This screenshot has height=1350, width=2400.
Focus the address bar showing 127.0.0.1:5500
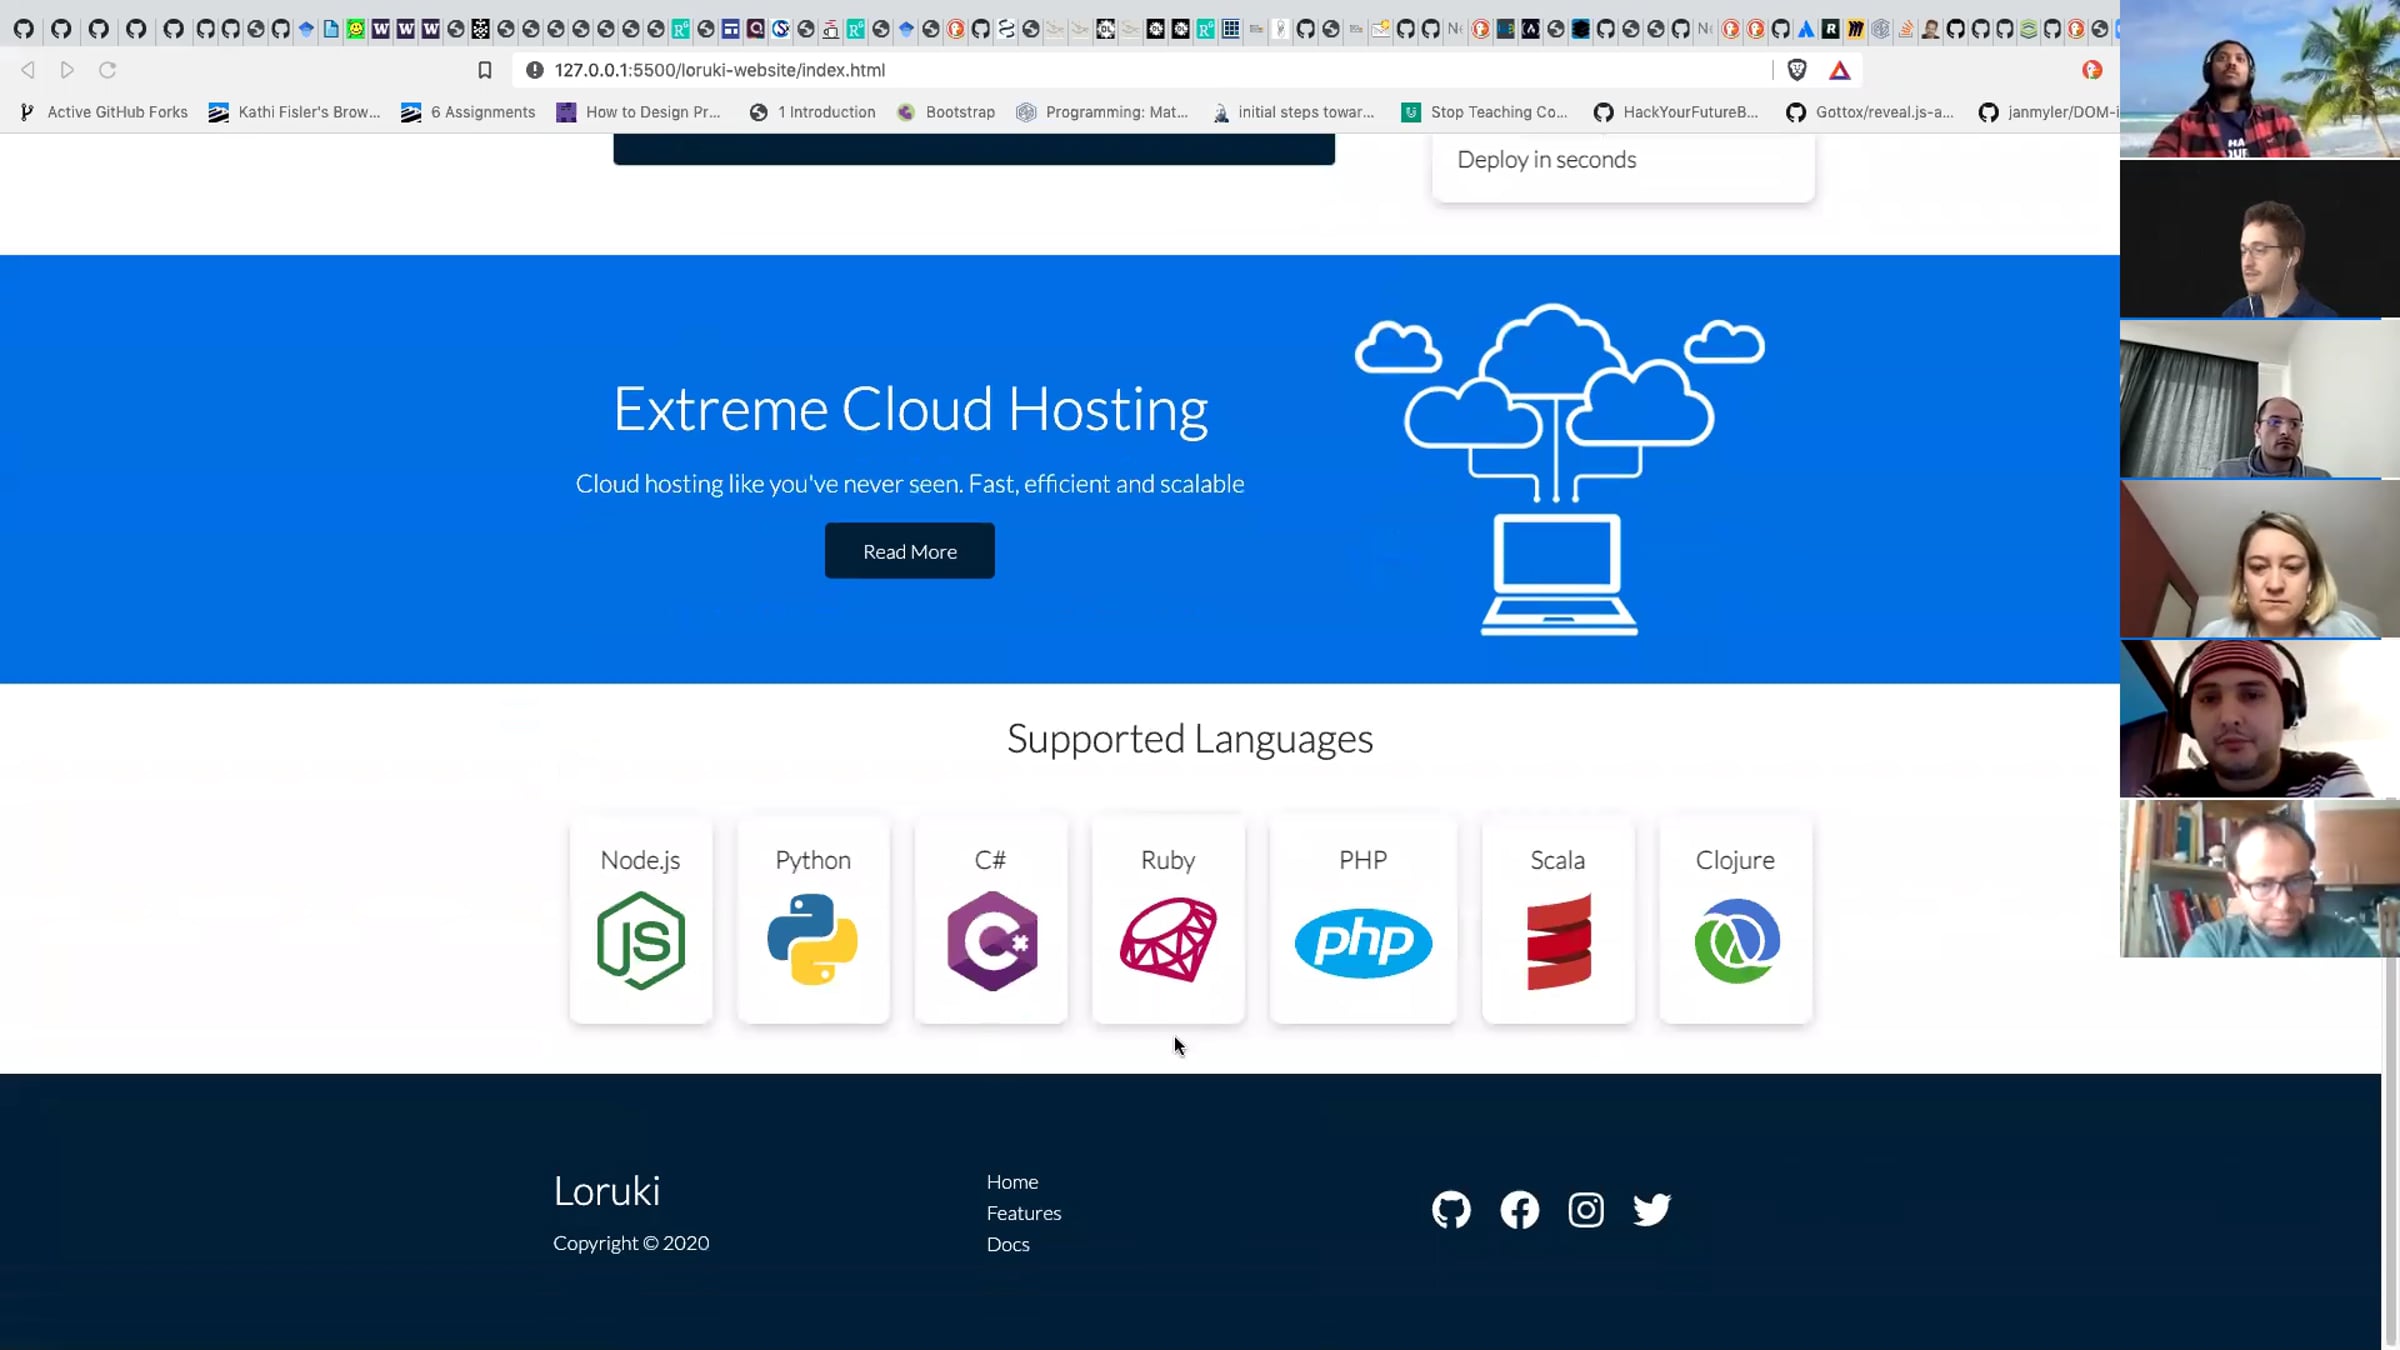pyautogui.click(x=1140, y=70)
